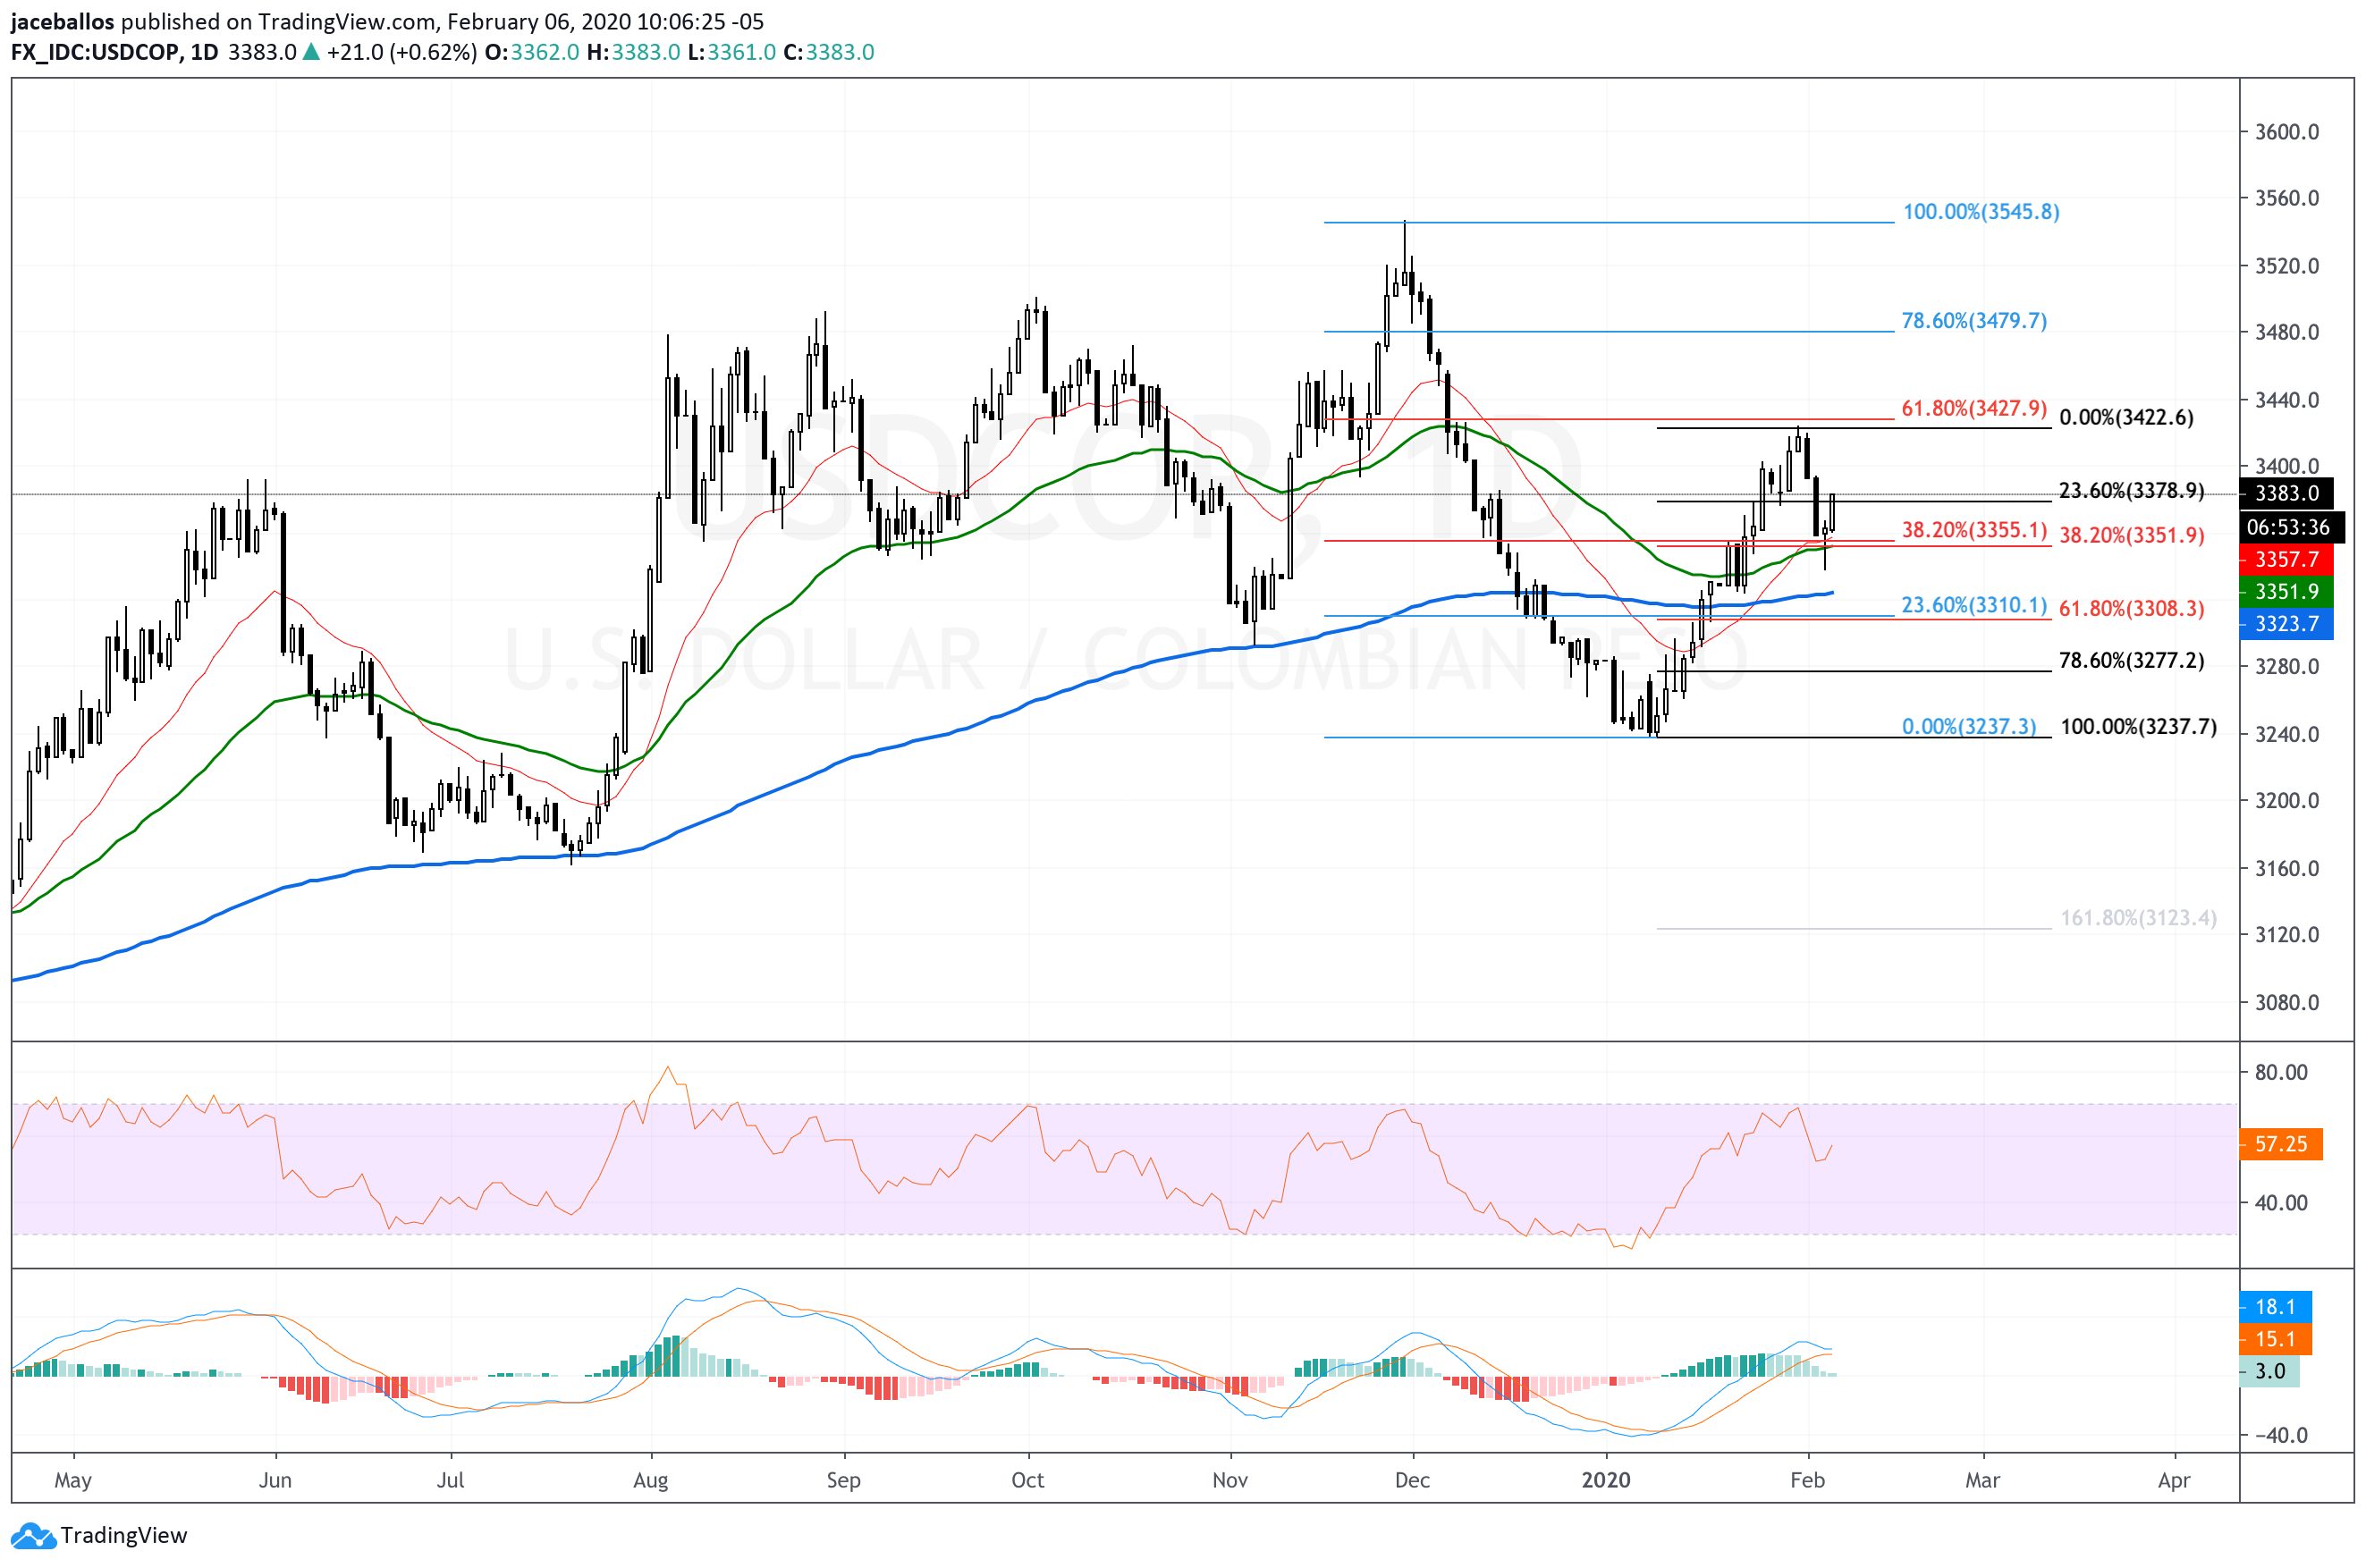The width and height of the screenshot is (2366, 1568).
Task: Select the 78.60%(3277.2) Fibonacci label
Action: point(2132,661)
